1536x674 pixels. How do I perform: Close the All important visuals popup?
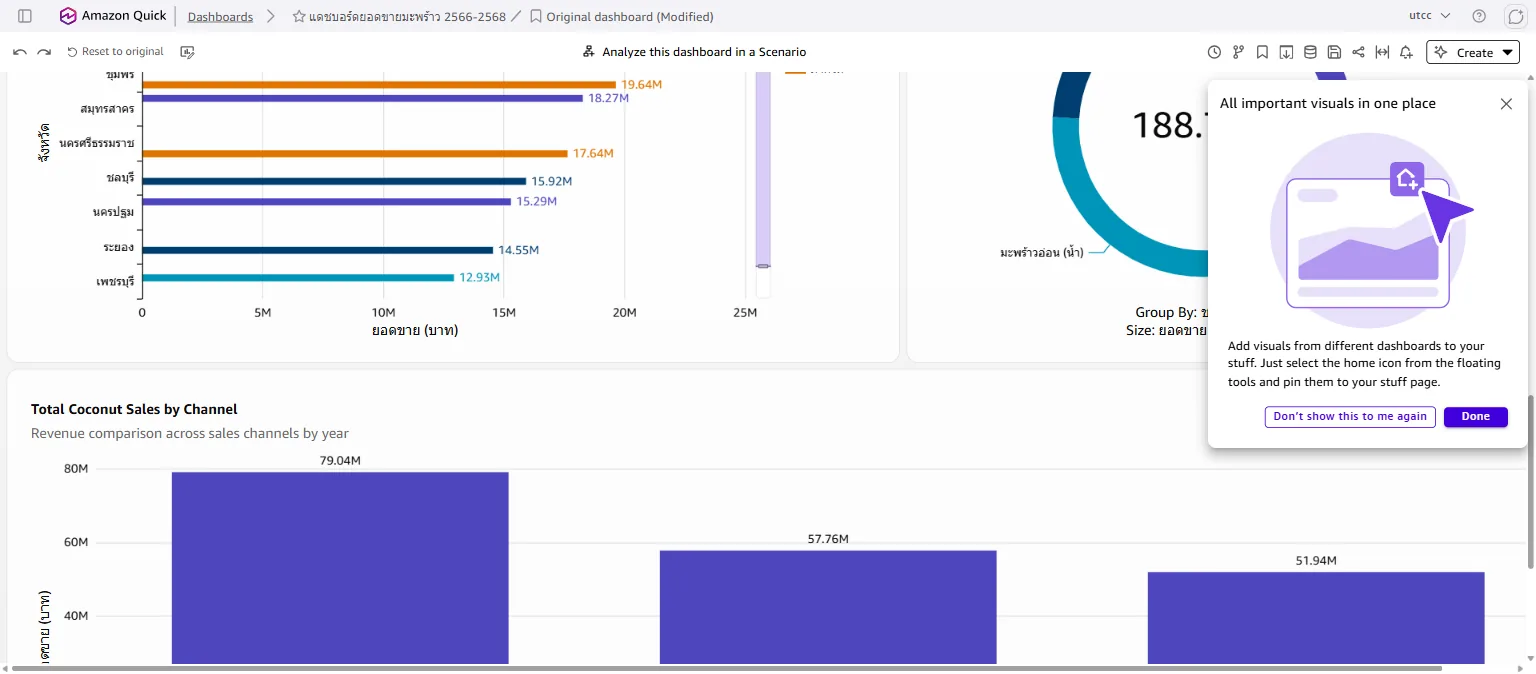click(x=1506, y=104)
